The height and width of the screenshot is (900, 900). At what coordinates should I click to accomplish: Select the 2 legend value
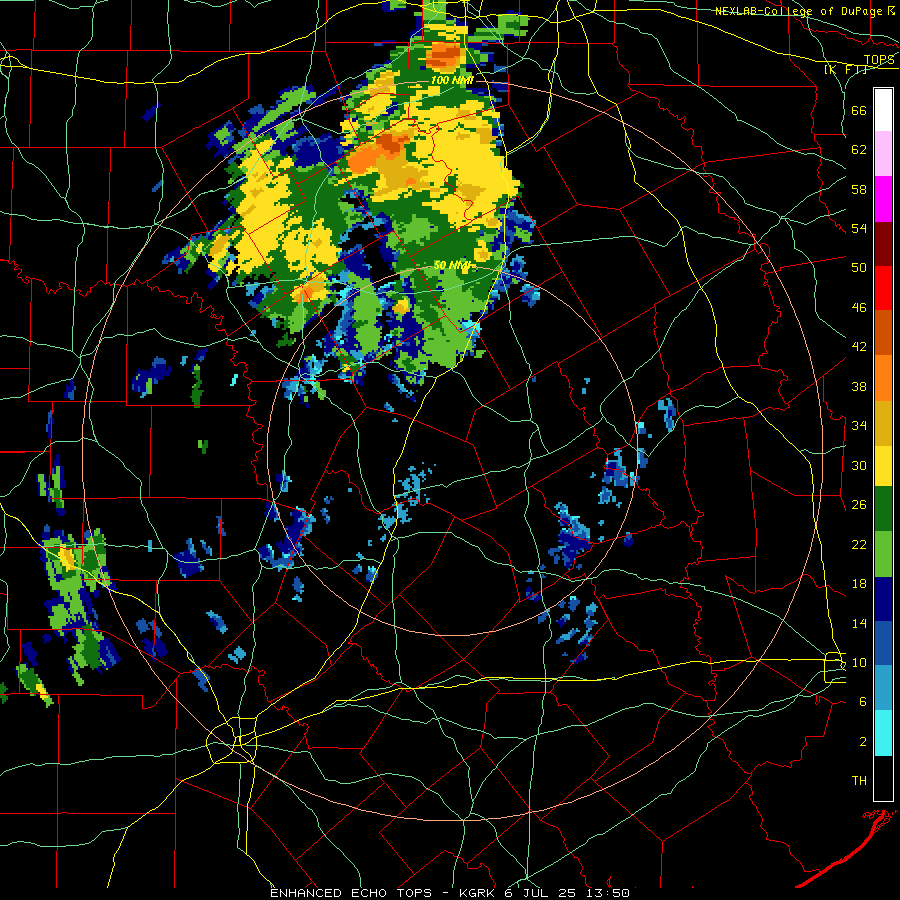[x=863, y=741]
